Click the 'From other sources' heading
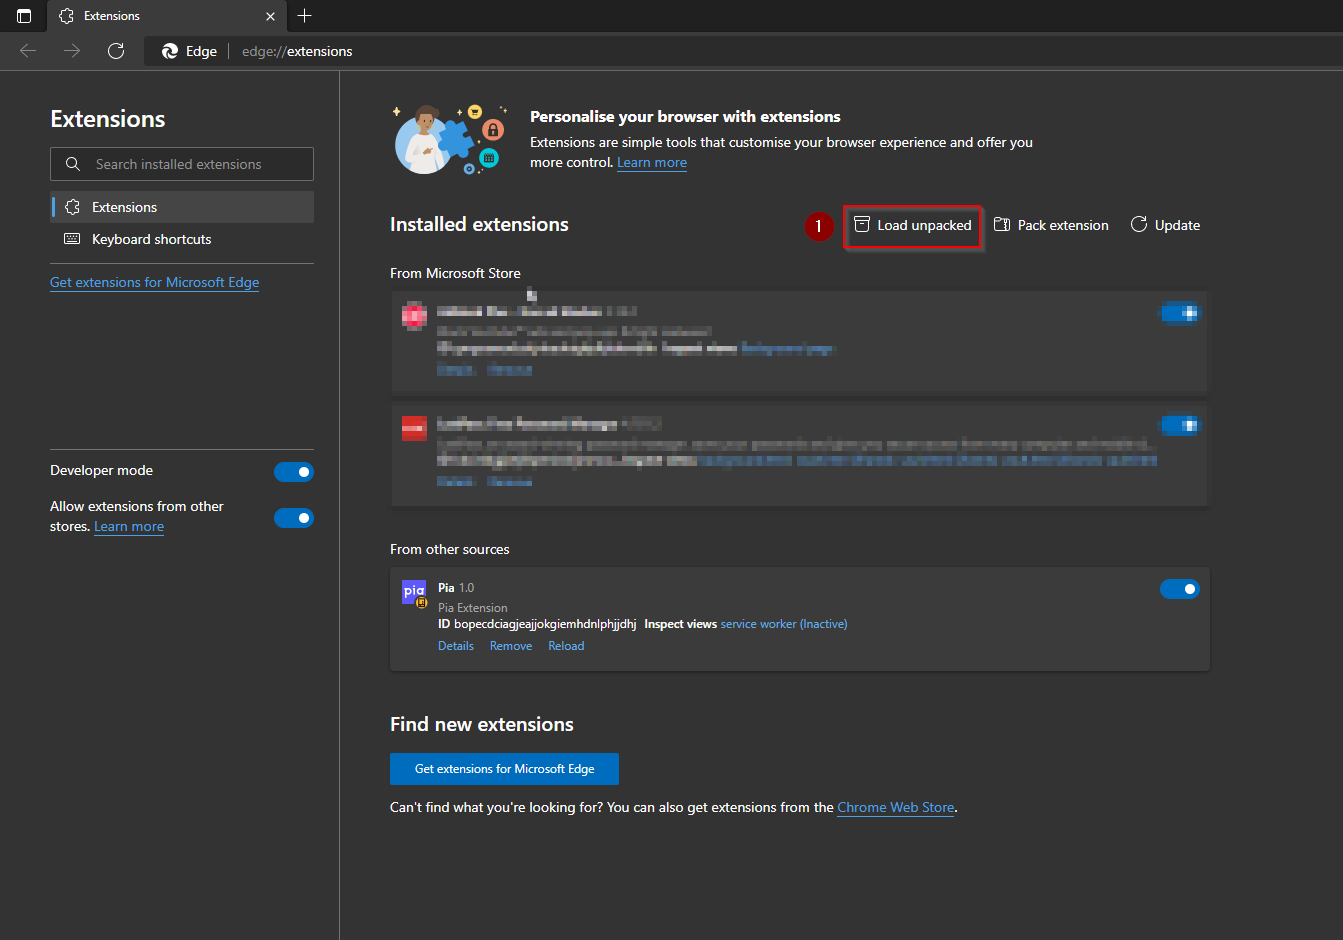The height and width of the screenshot is (940, 1343). pos(450,549)
